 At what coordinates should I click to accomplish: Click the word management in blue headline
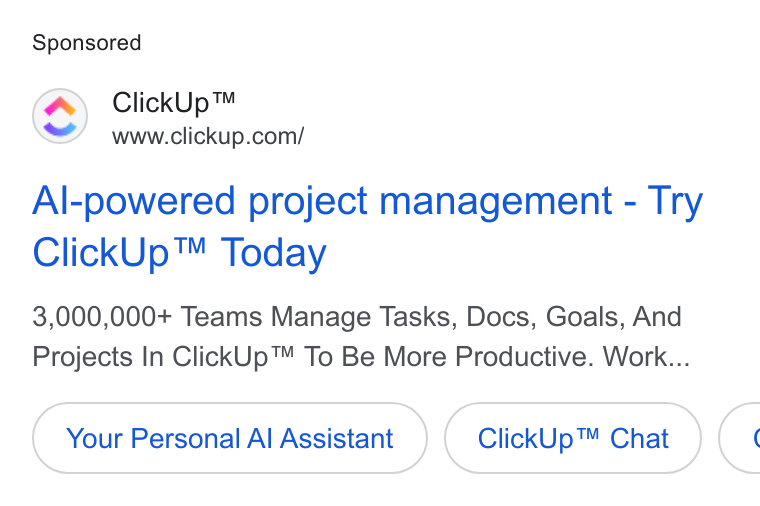point(495,201)
